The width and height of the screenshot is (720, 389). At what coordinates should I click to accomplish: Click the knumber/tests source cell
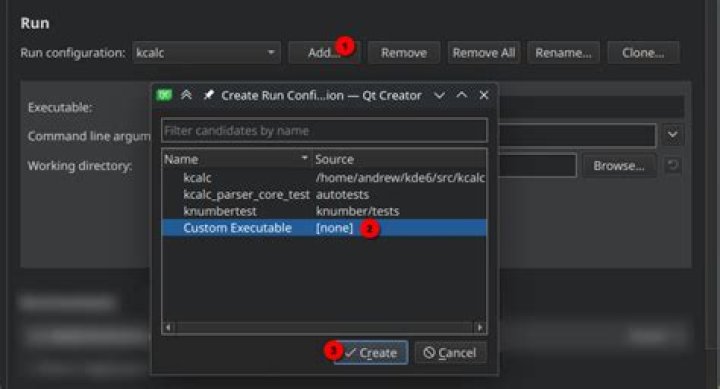tap(357, 211)
